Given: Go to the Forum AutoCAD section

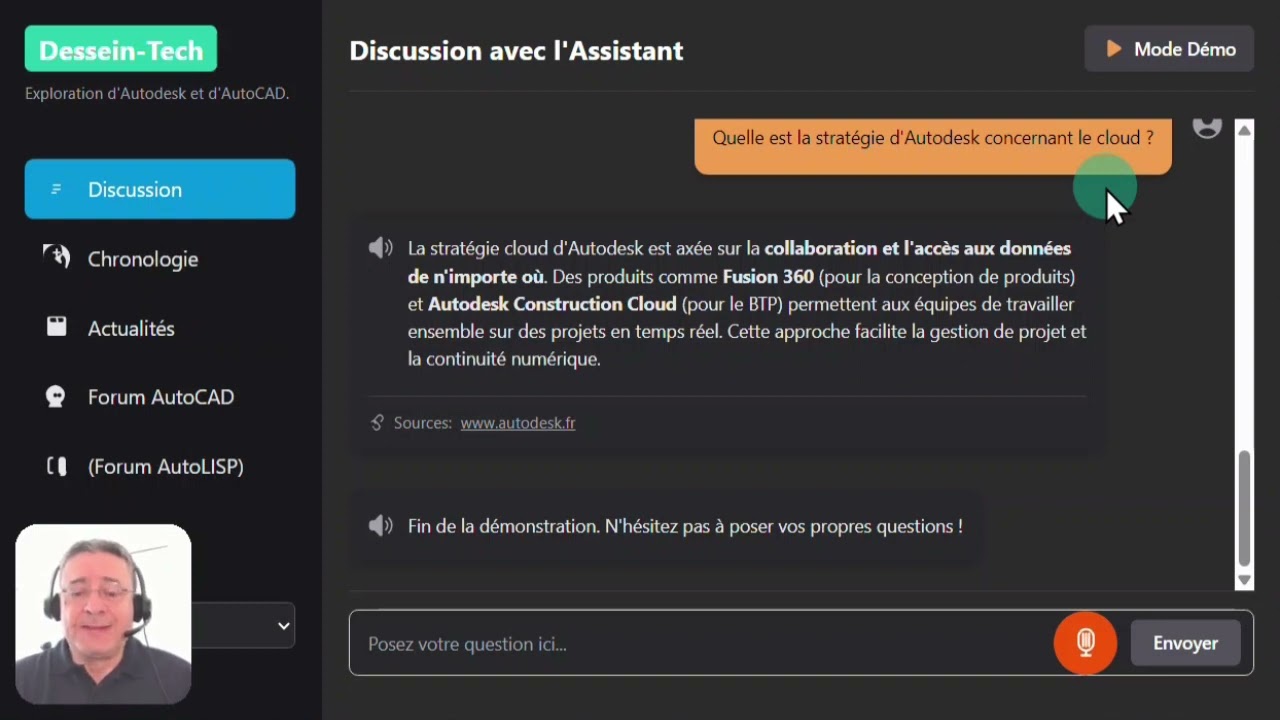Looking at the screenshot, I should (x=161, y=397).
